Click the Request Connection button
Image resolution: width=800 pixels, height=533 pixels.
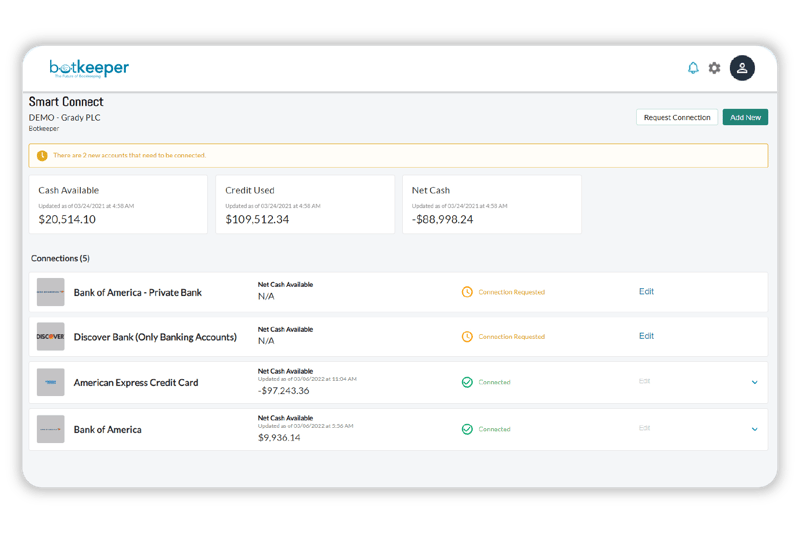click(x=677, y=117)
